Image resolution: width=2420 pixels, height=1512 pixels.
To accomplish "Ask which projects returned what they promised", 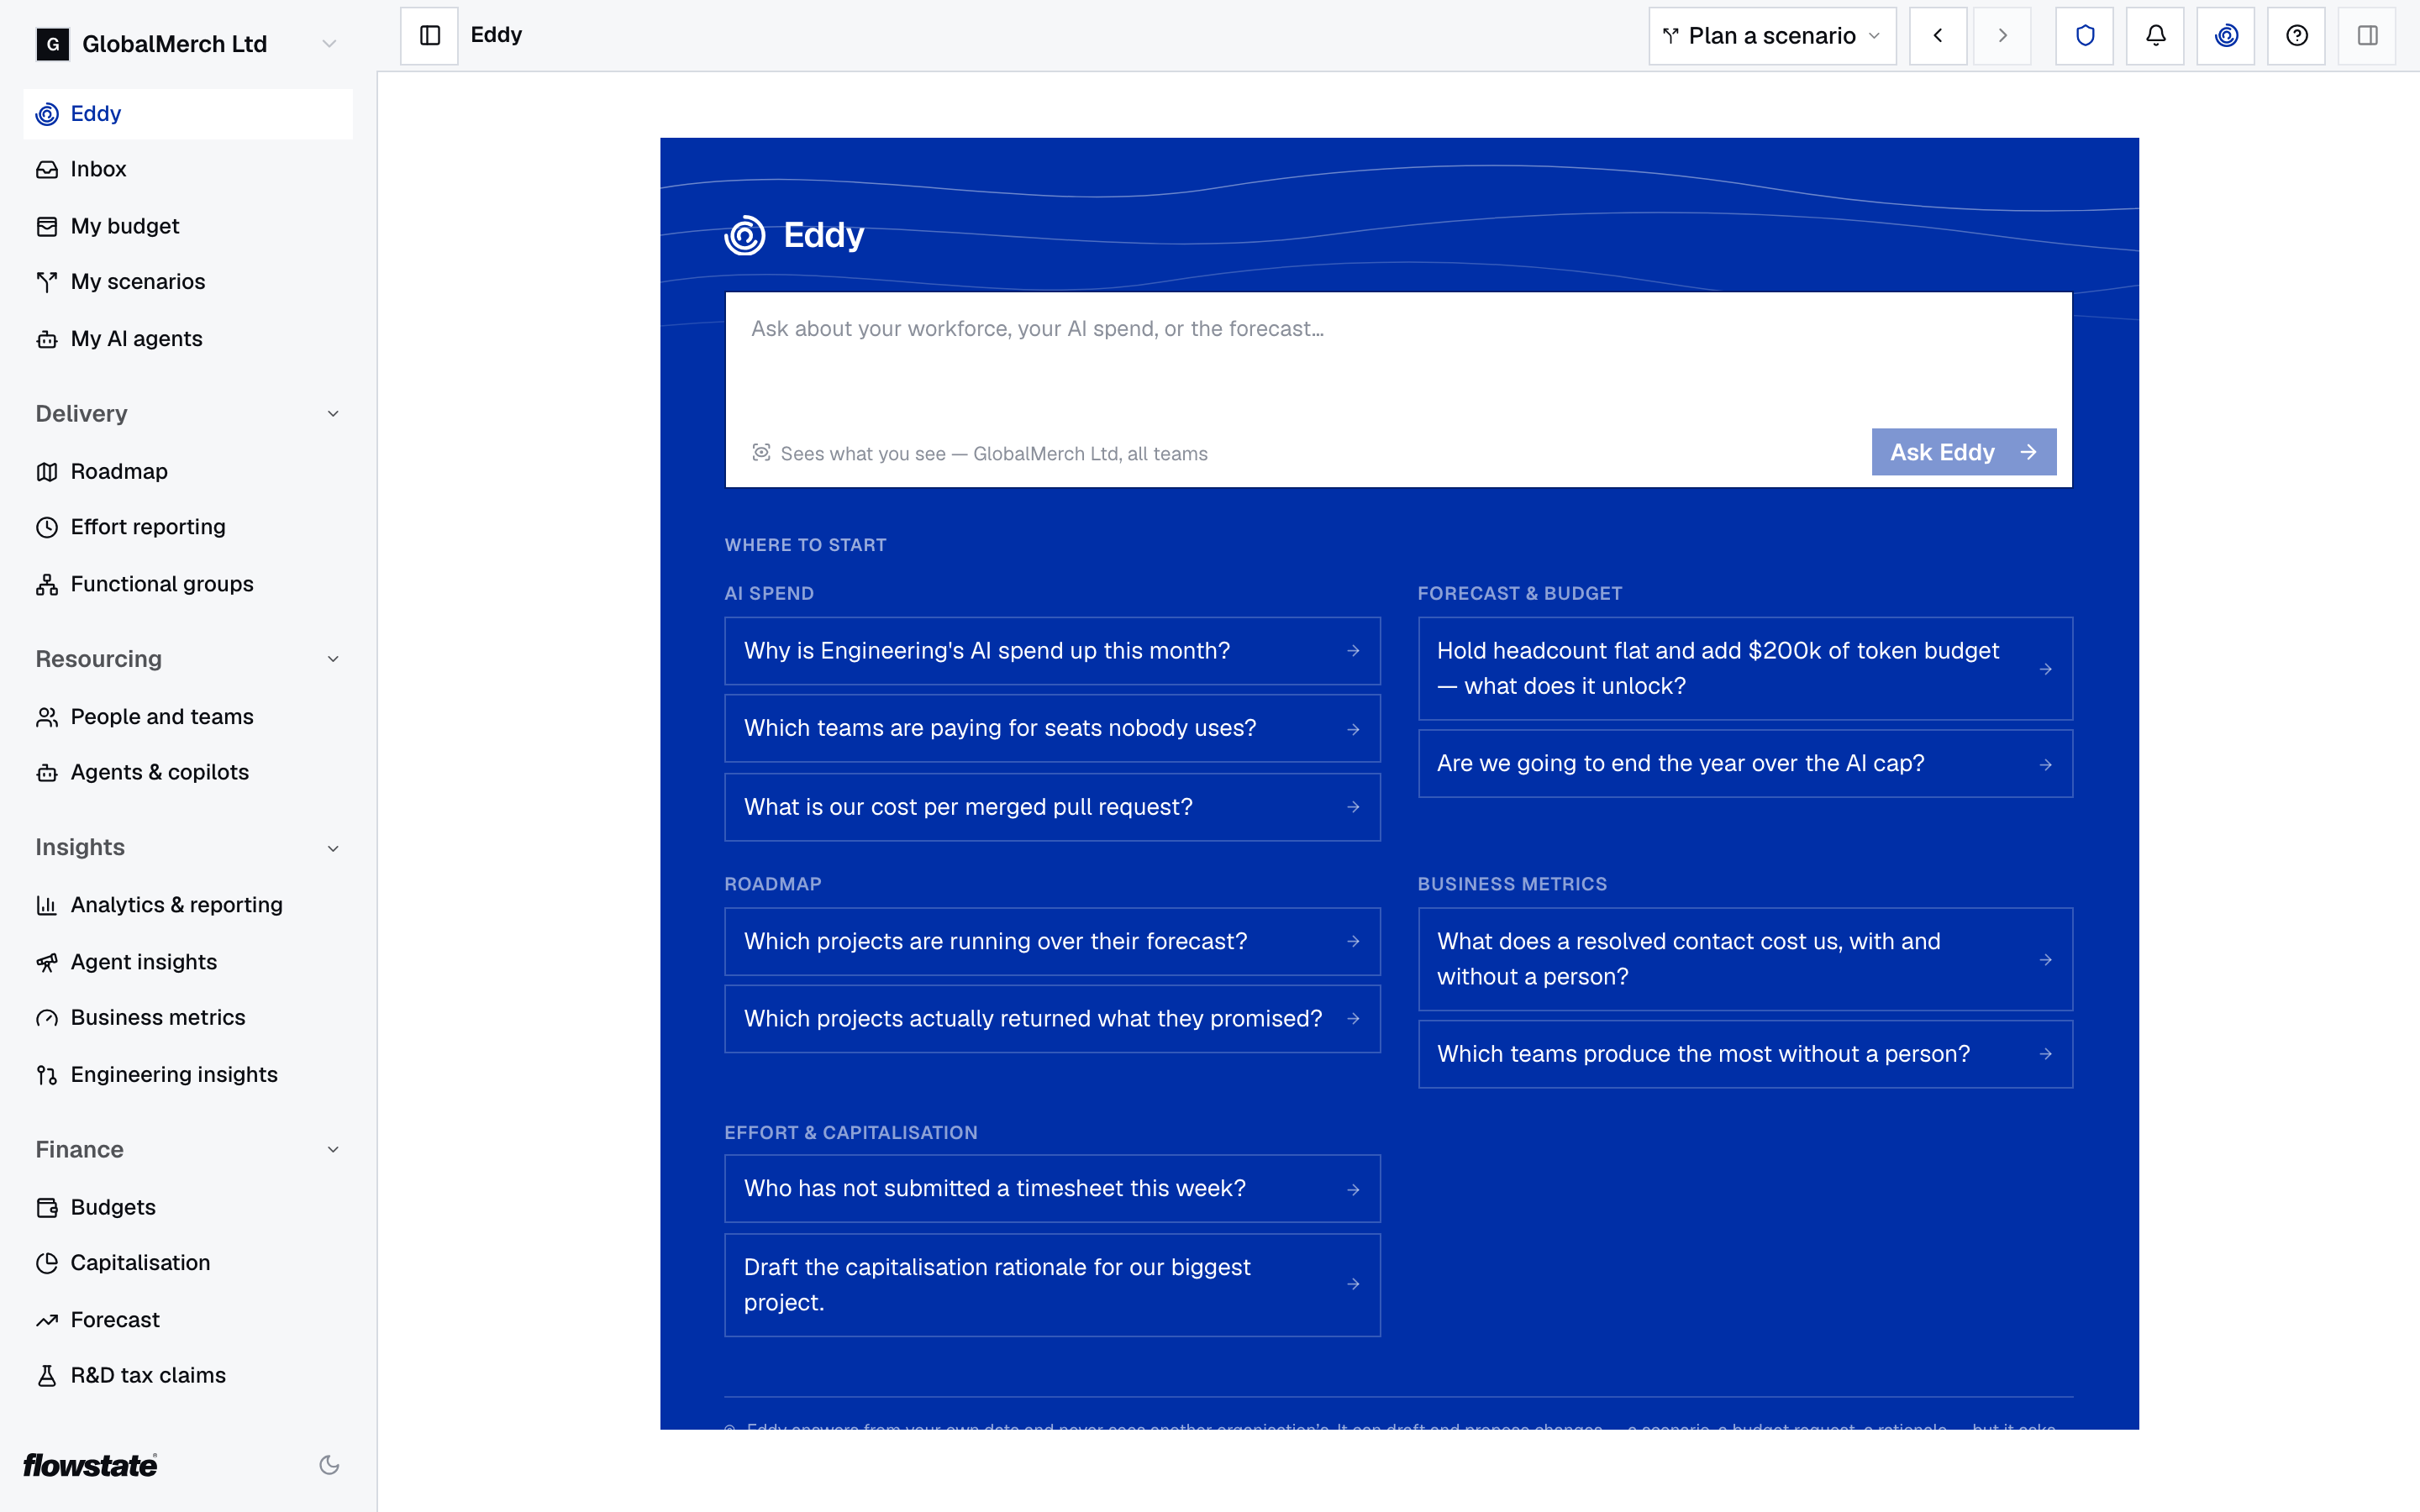I will 1052,1019.
